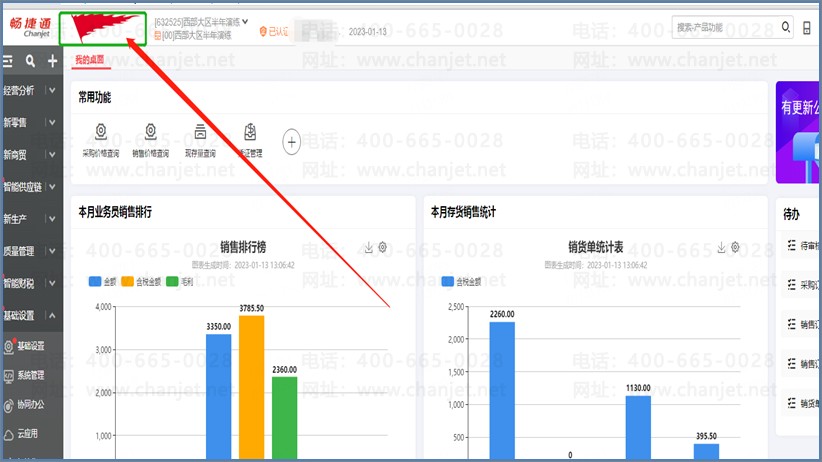Open 系统管理 in the sidebar

point(24,375)
